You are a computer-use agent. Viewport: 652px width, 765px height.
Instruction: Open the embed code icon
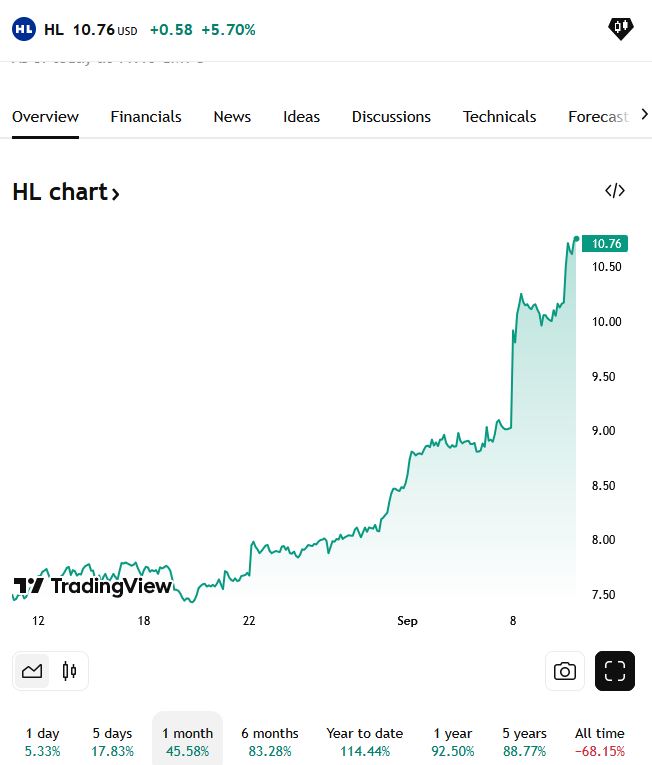coord(615,191)
